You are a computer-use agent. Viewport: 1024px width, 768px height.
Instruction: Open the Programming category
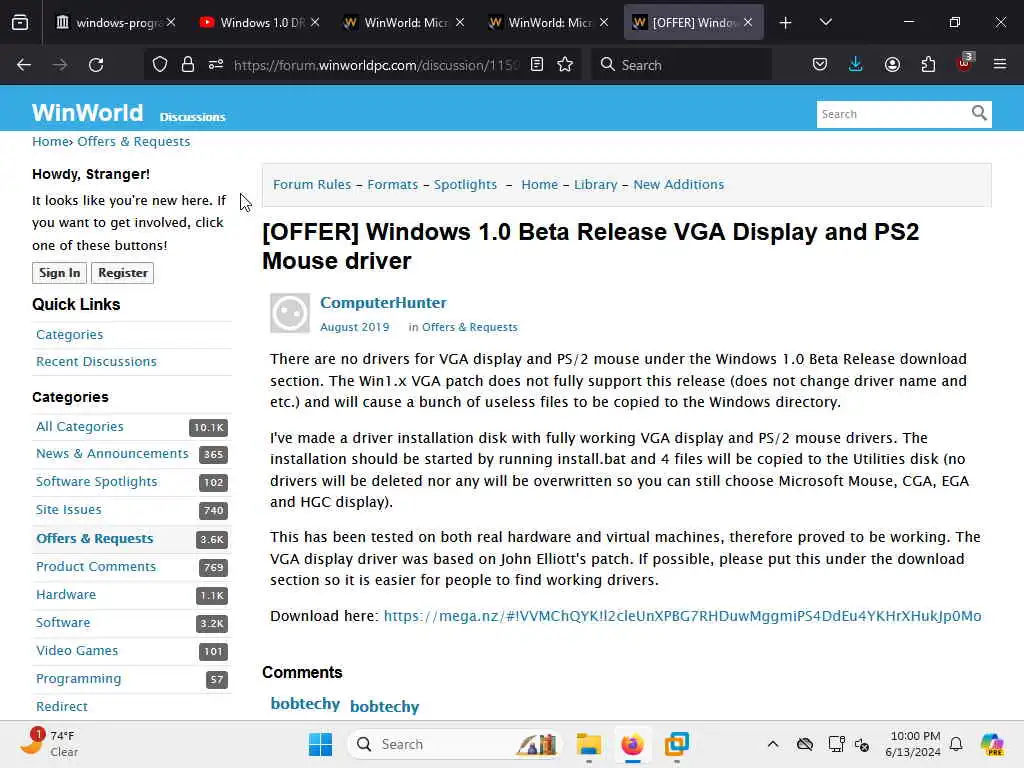[78, 679]
